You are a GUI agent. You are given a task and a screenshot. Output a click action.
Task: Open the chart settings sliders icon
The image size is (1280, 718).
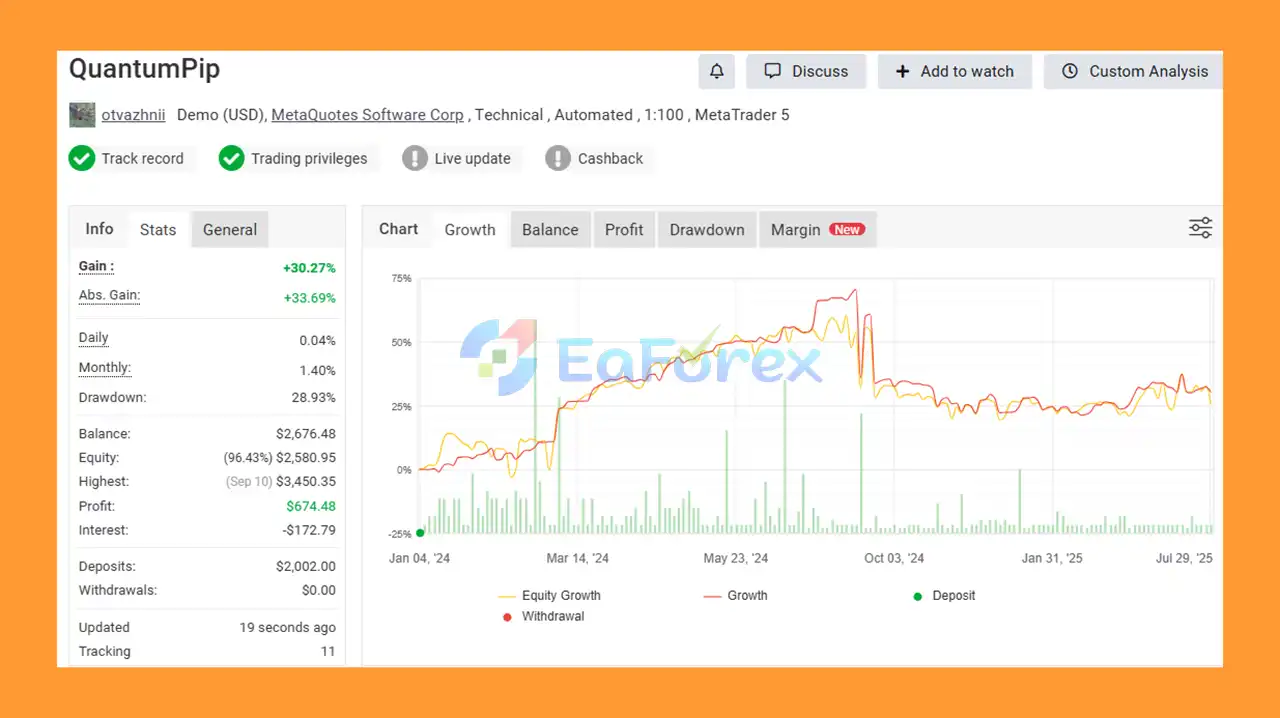pos(1200,228)
